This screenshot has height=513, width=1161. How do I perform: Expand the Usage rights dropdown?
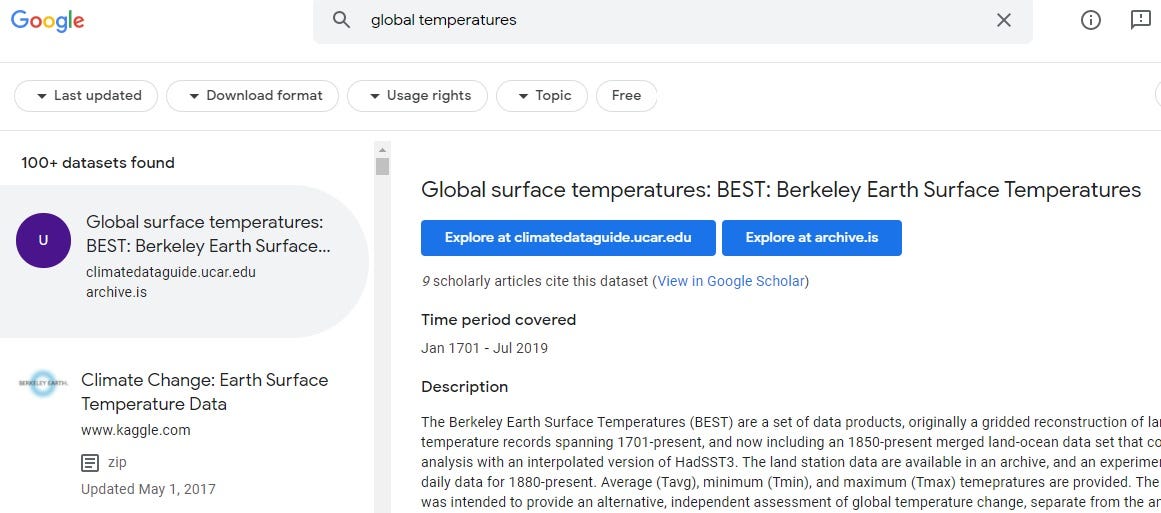[417, 96]
